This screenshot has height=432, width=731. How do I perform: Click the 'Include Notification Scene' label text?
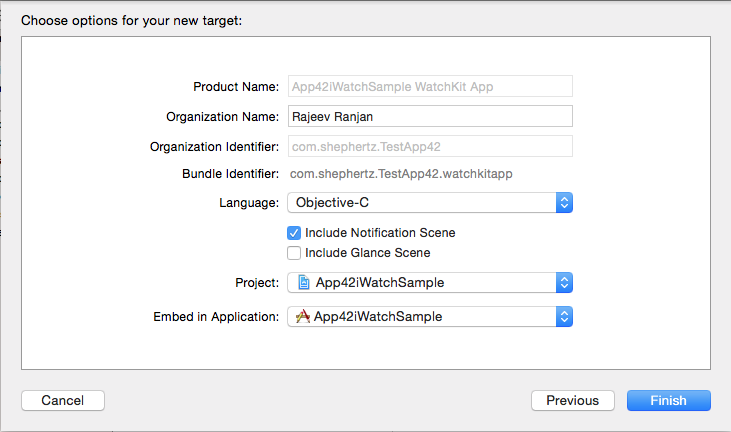380,233
